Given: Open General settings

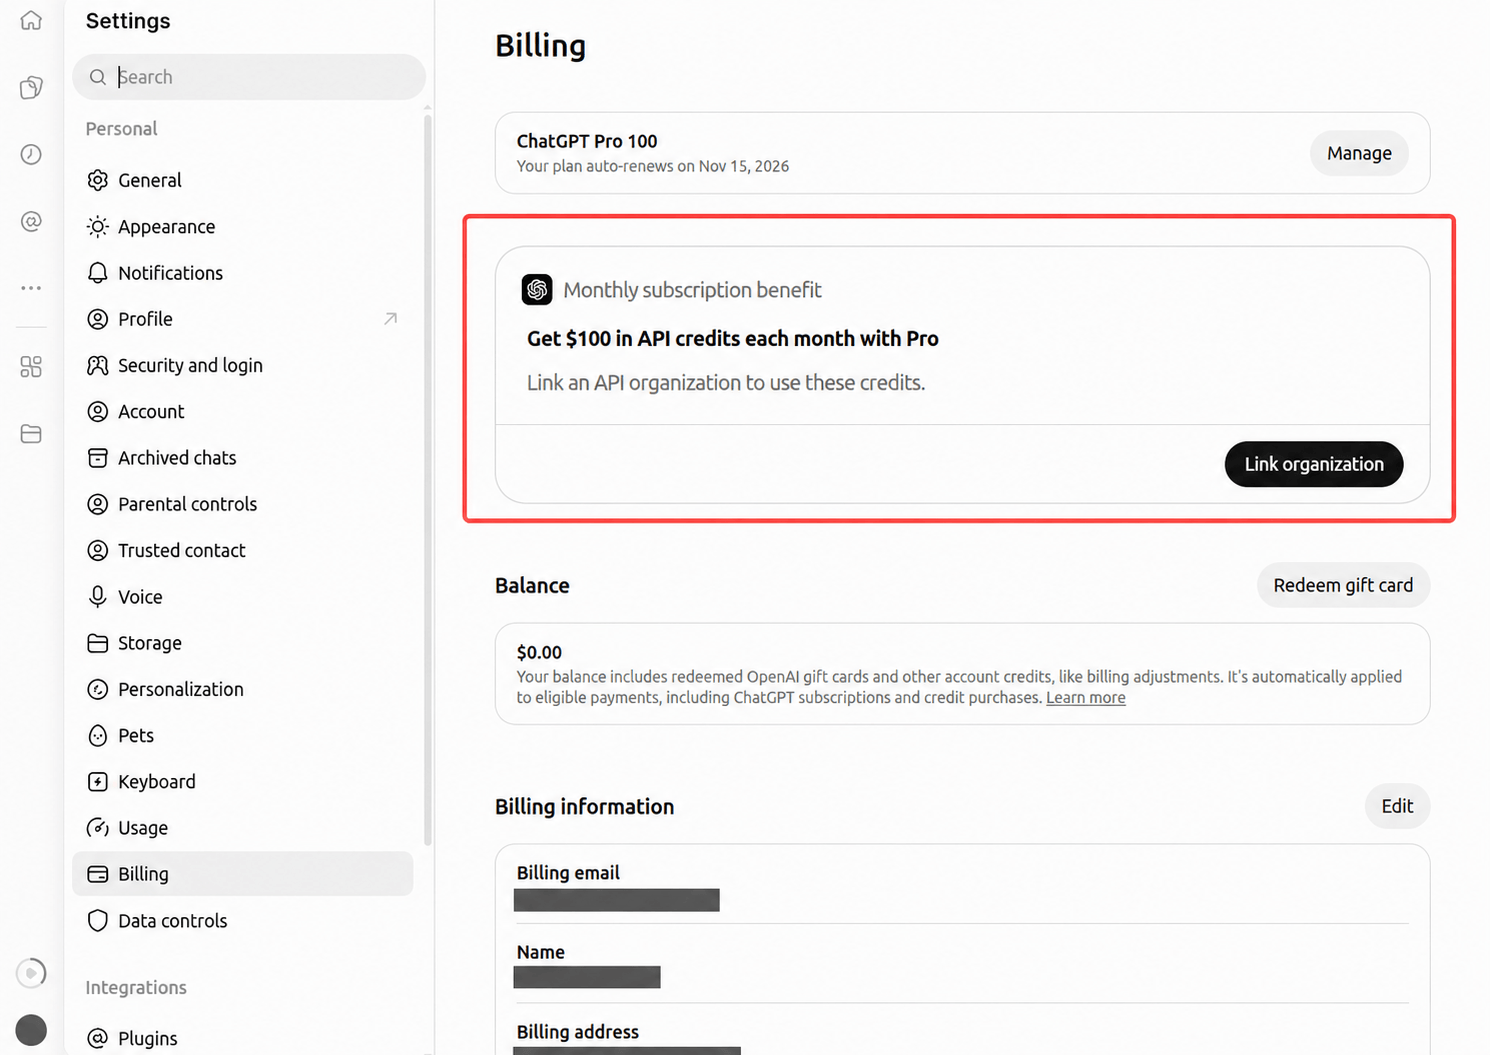Looking at the screenshot, I should (x=243, y=180).
